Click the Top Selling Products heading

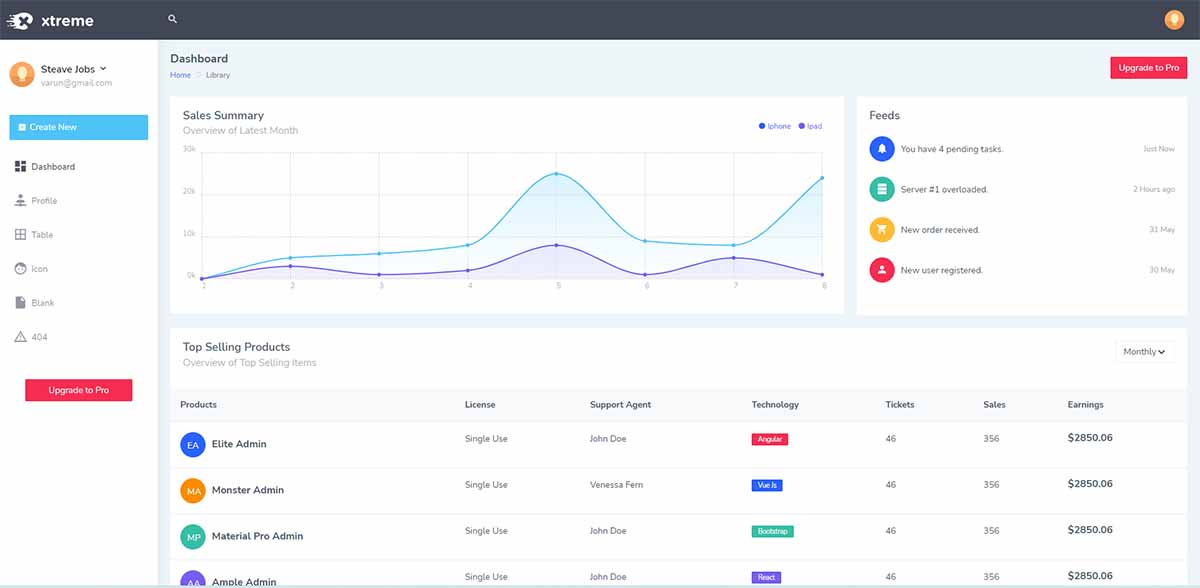click(x=236, y=347)
